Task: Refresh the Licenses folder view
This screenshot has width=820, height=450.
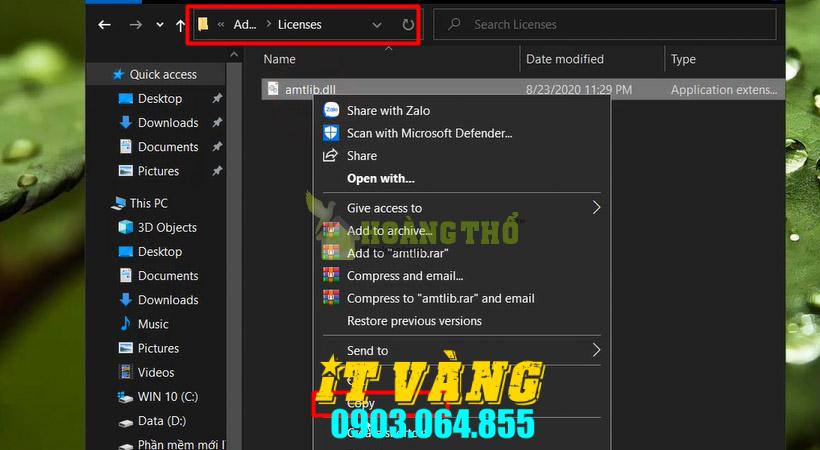Action: tap(408, 25)
